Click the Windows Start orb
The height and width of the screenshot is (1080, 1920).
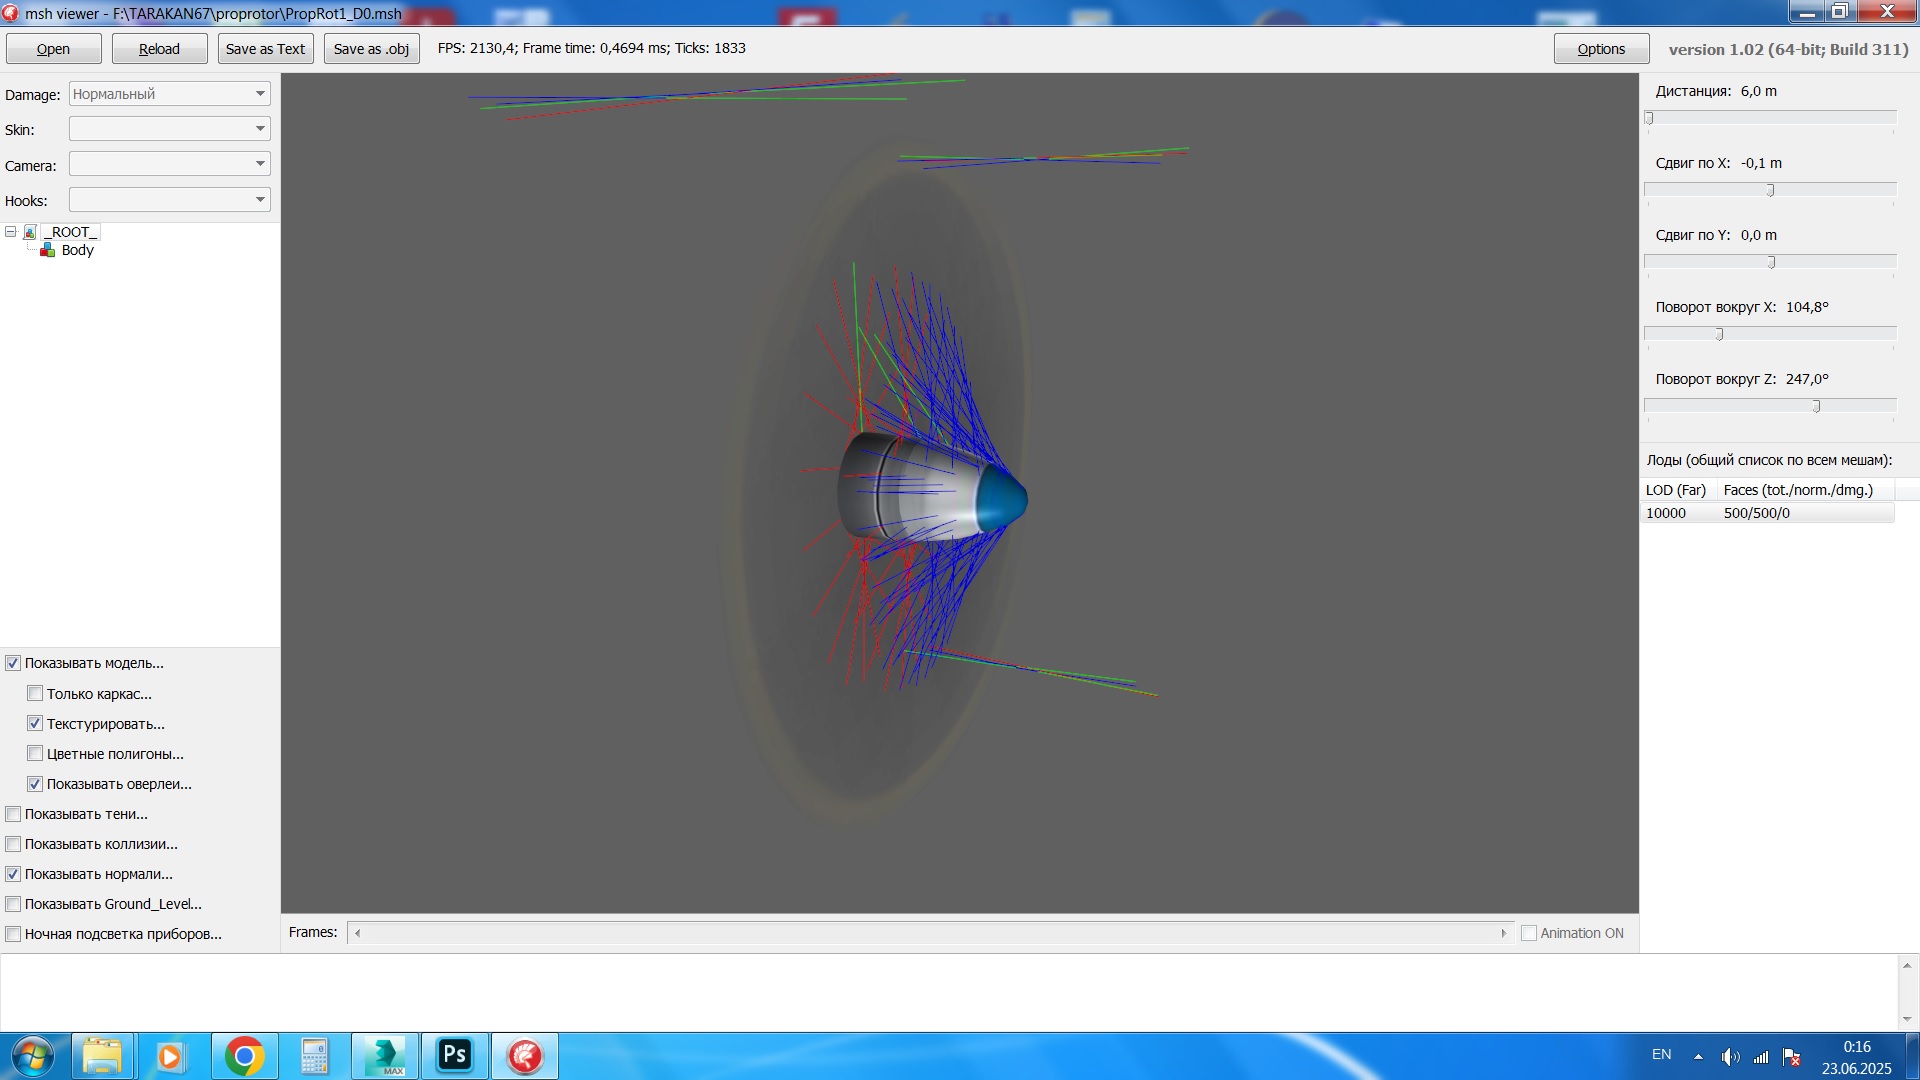(33, 1056)
